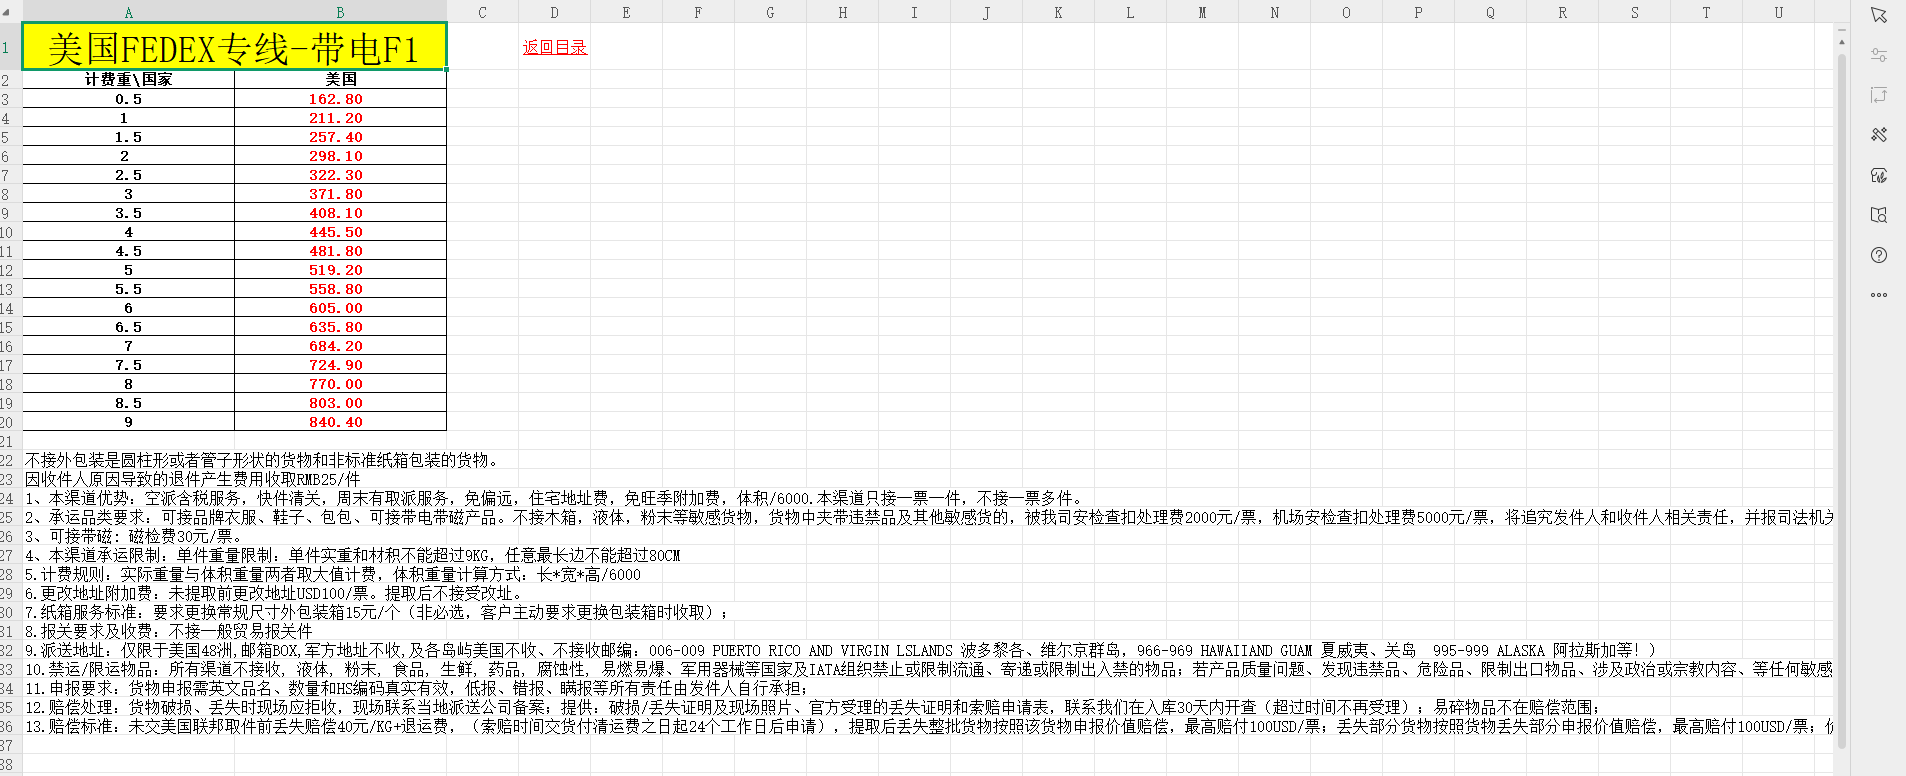The image size is (1906, 776).
Task: Select price cell 211.20
Action: point(340,118)
